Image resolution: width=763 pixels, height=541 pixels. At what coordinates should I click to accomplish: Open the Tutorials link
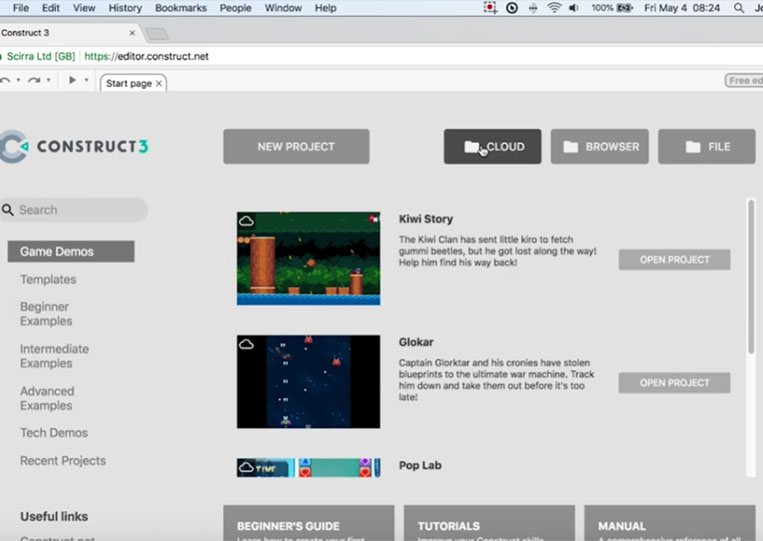click(489, 523)
